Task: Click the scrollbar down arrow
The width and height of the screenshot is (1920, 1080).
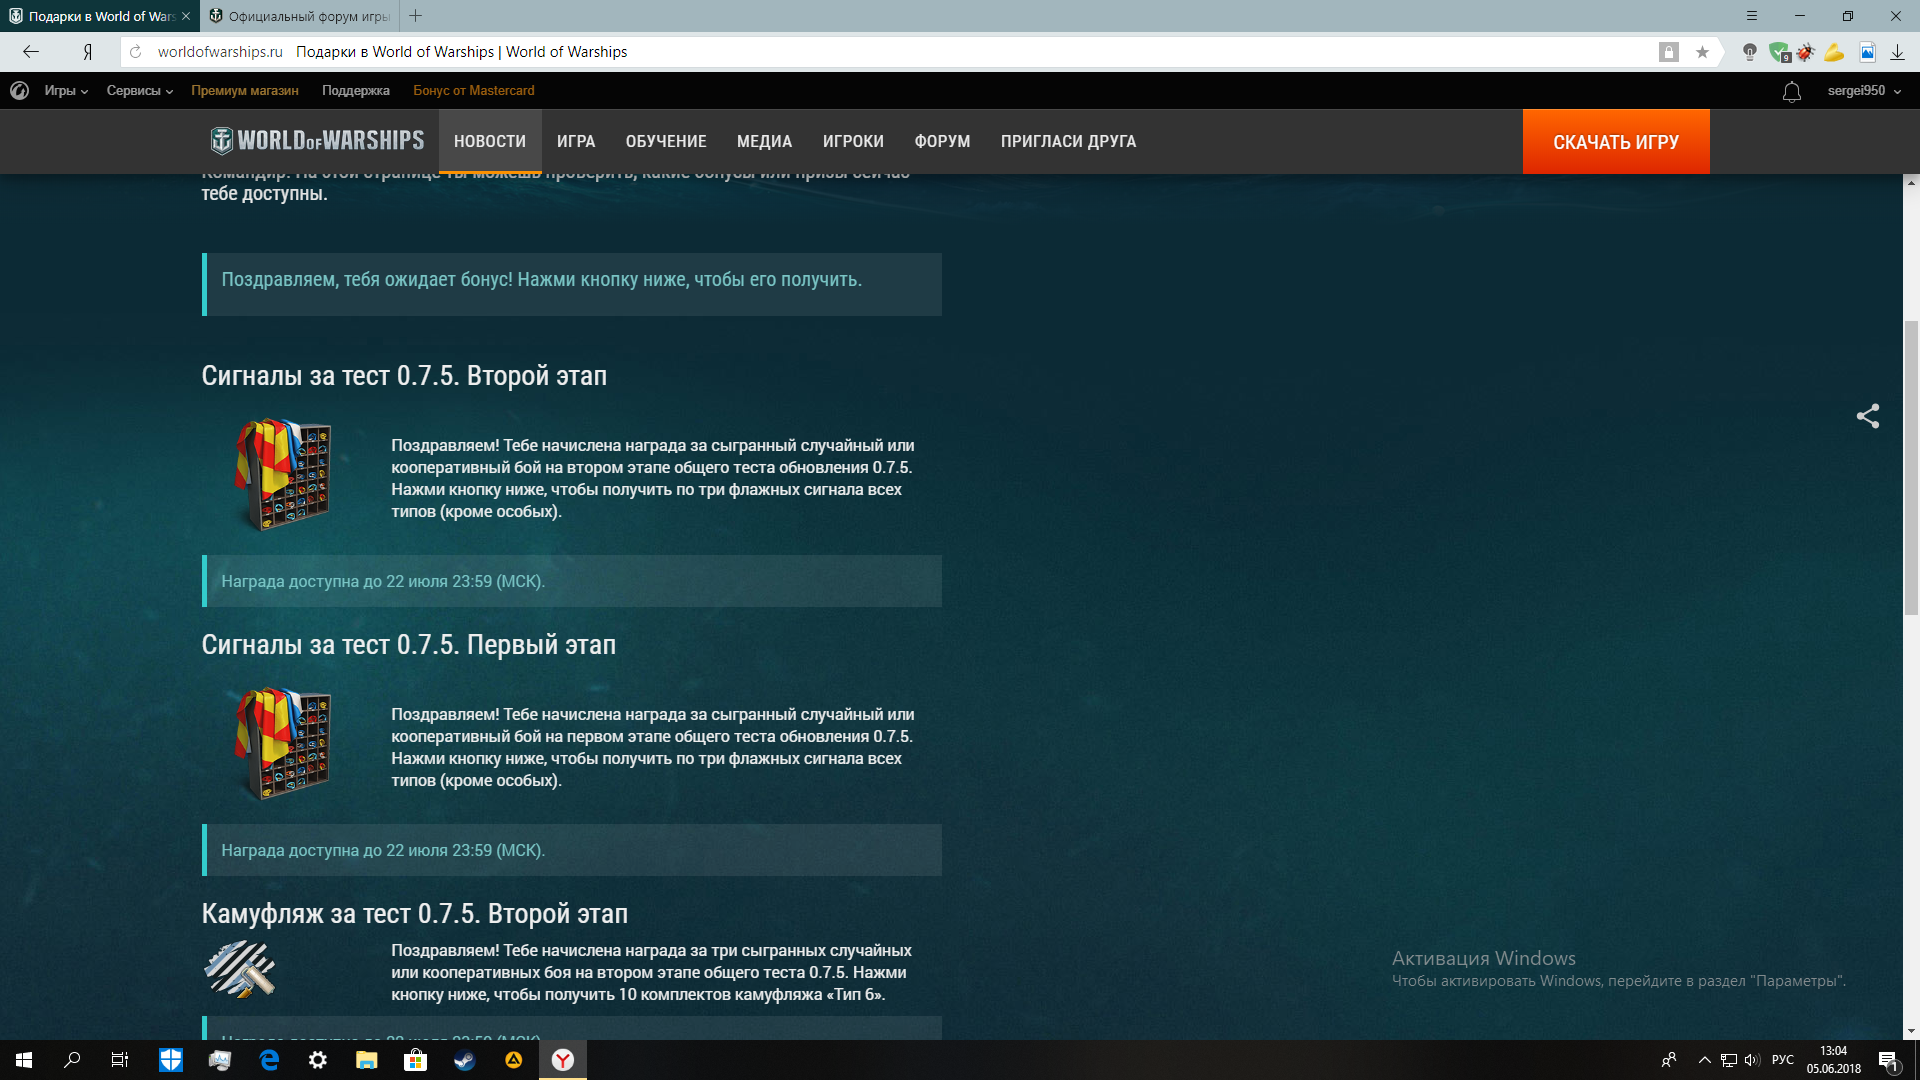Action: point(1911,1031)
